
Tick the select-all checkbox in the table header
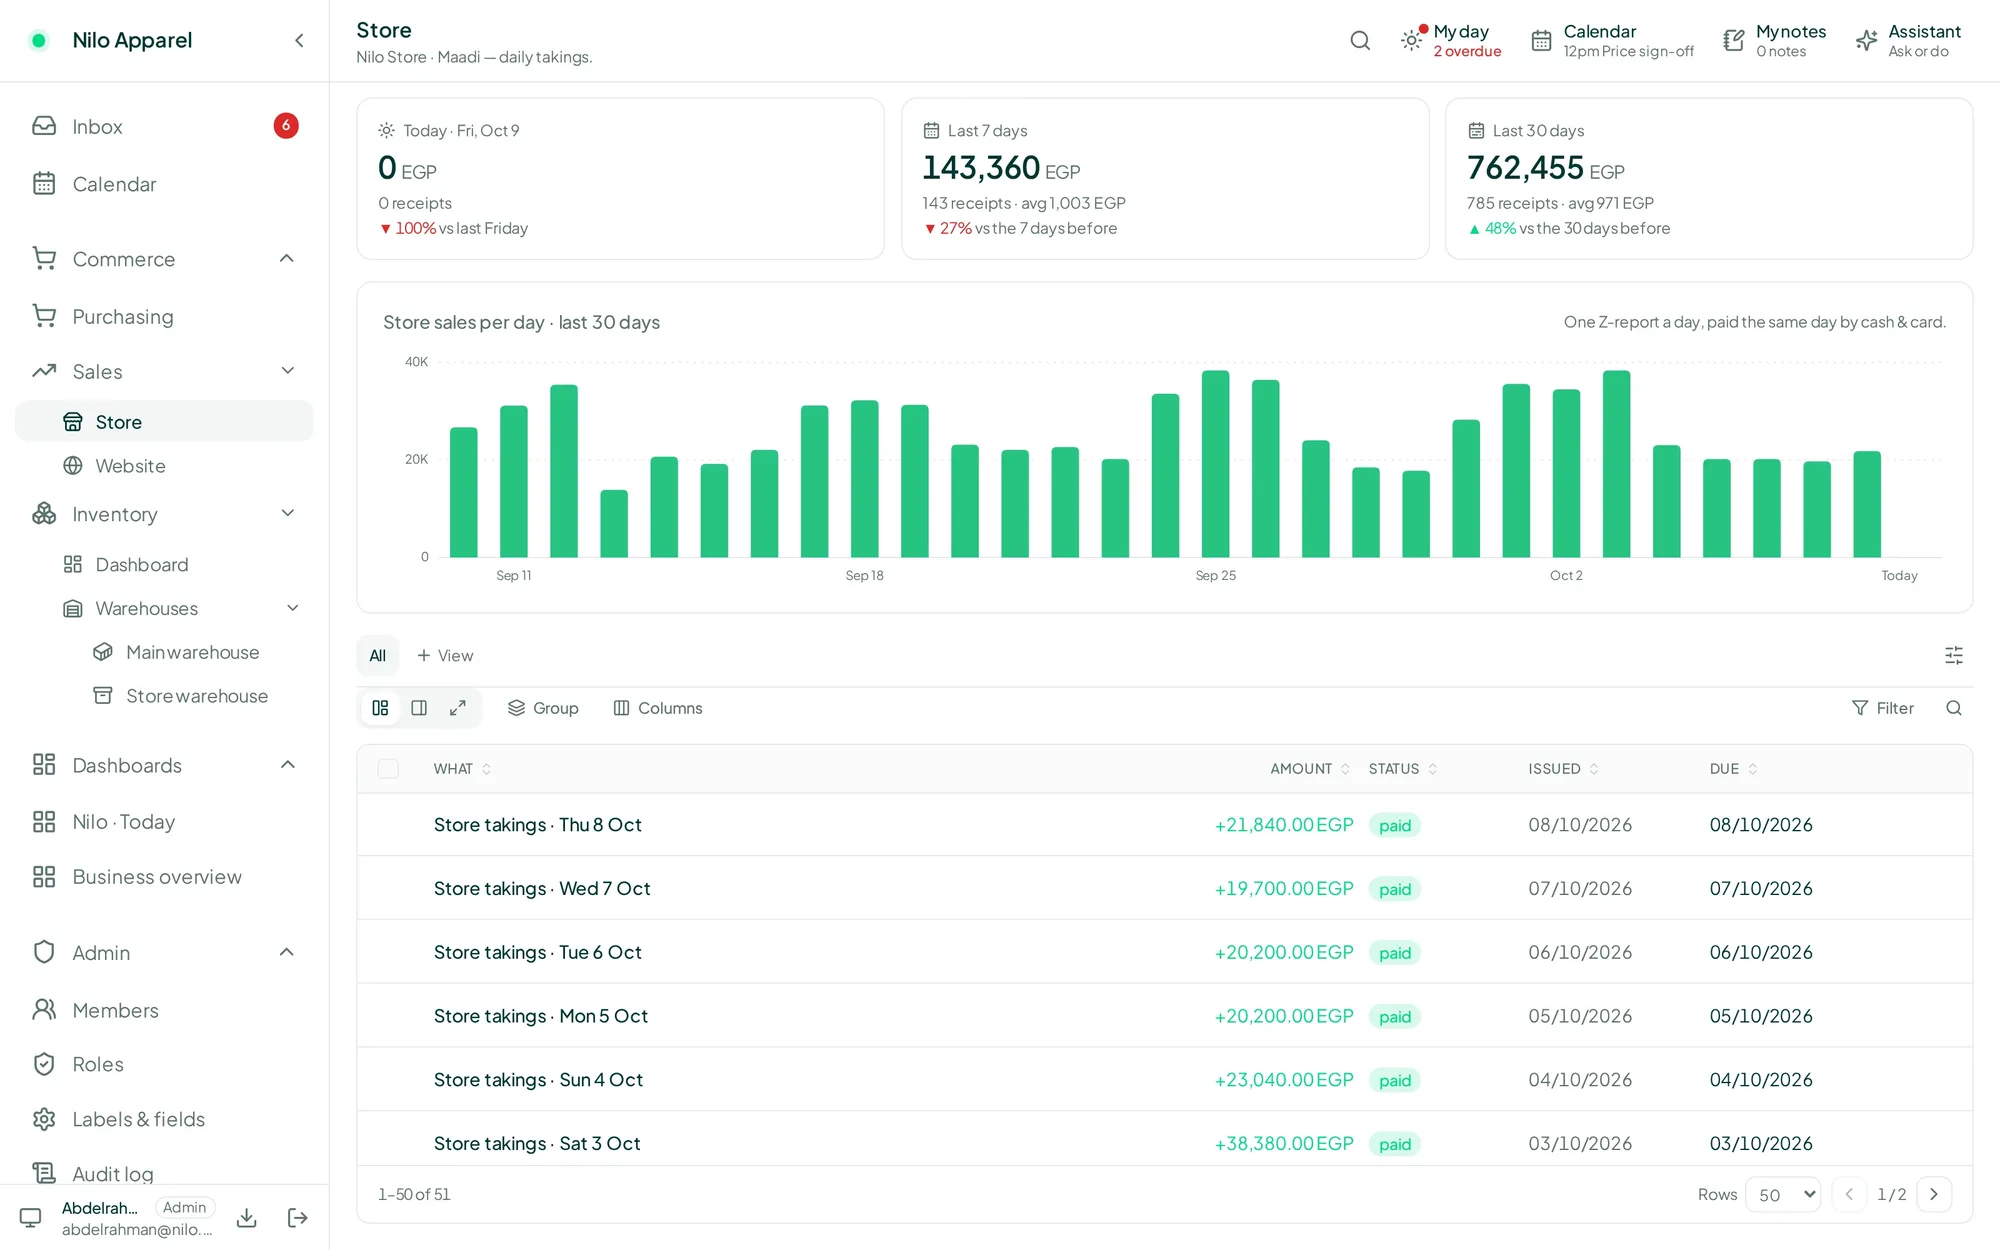coord(388,769)
